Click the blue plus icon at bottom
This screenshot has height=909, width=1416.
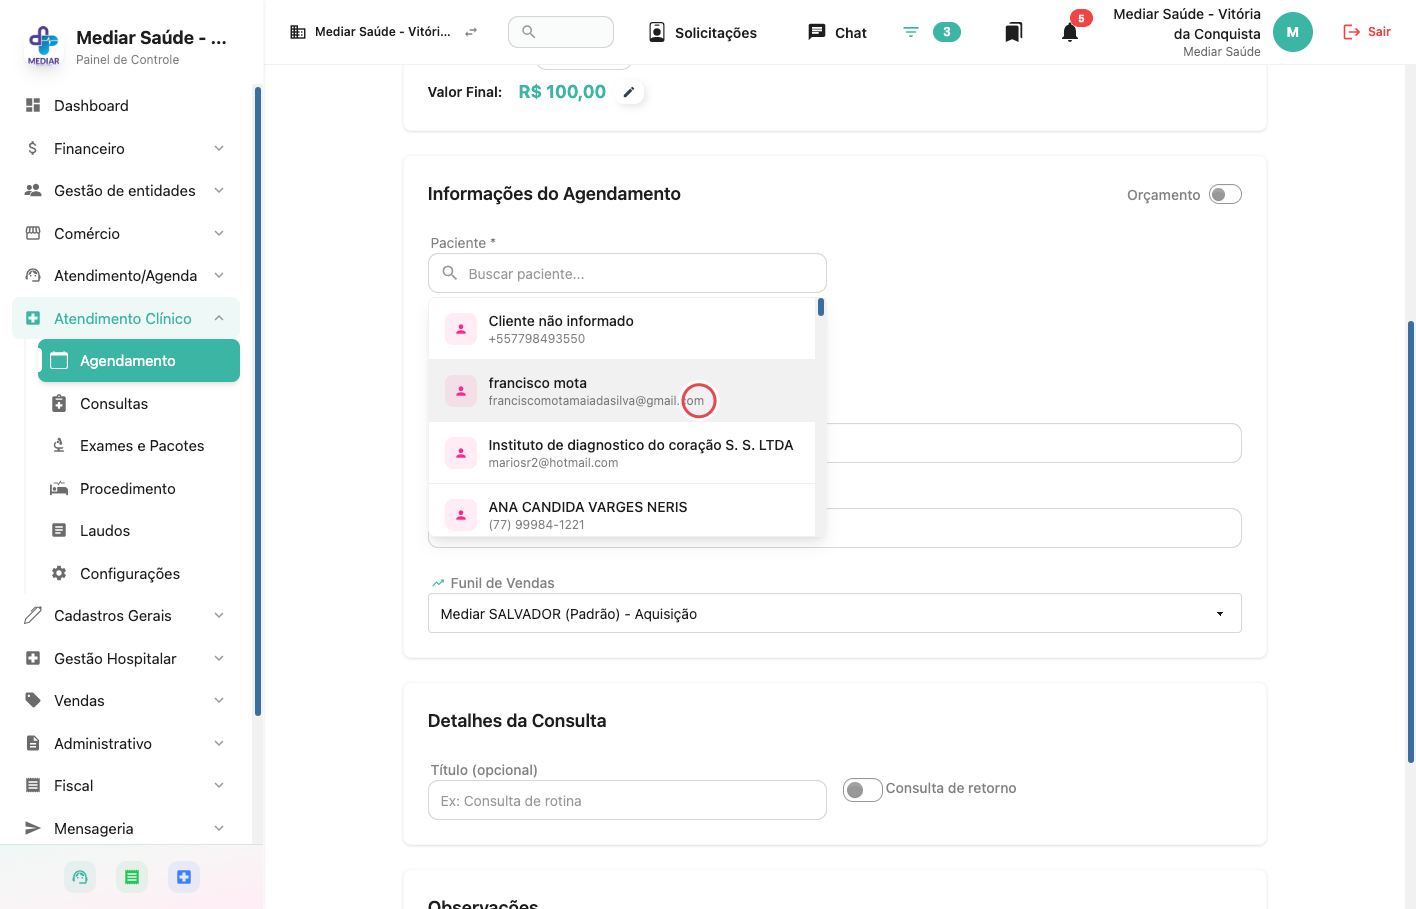click(184, 877)
